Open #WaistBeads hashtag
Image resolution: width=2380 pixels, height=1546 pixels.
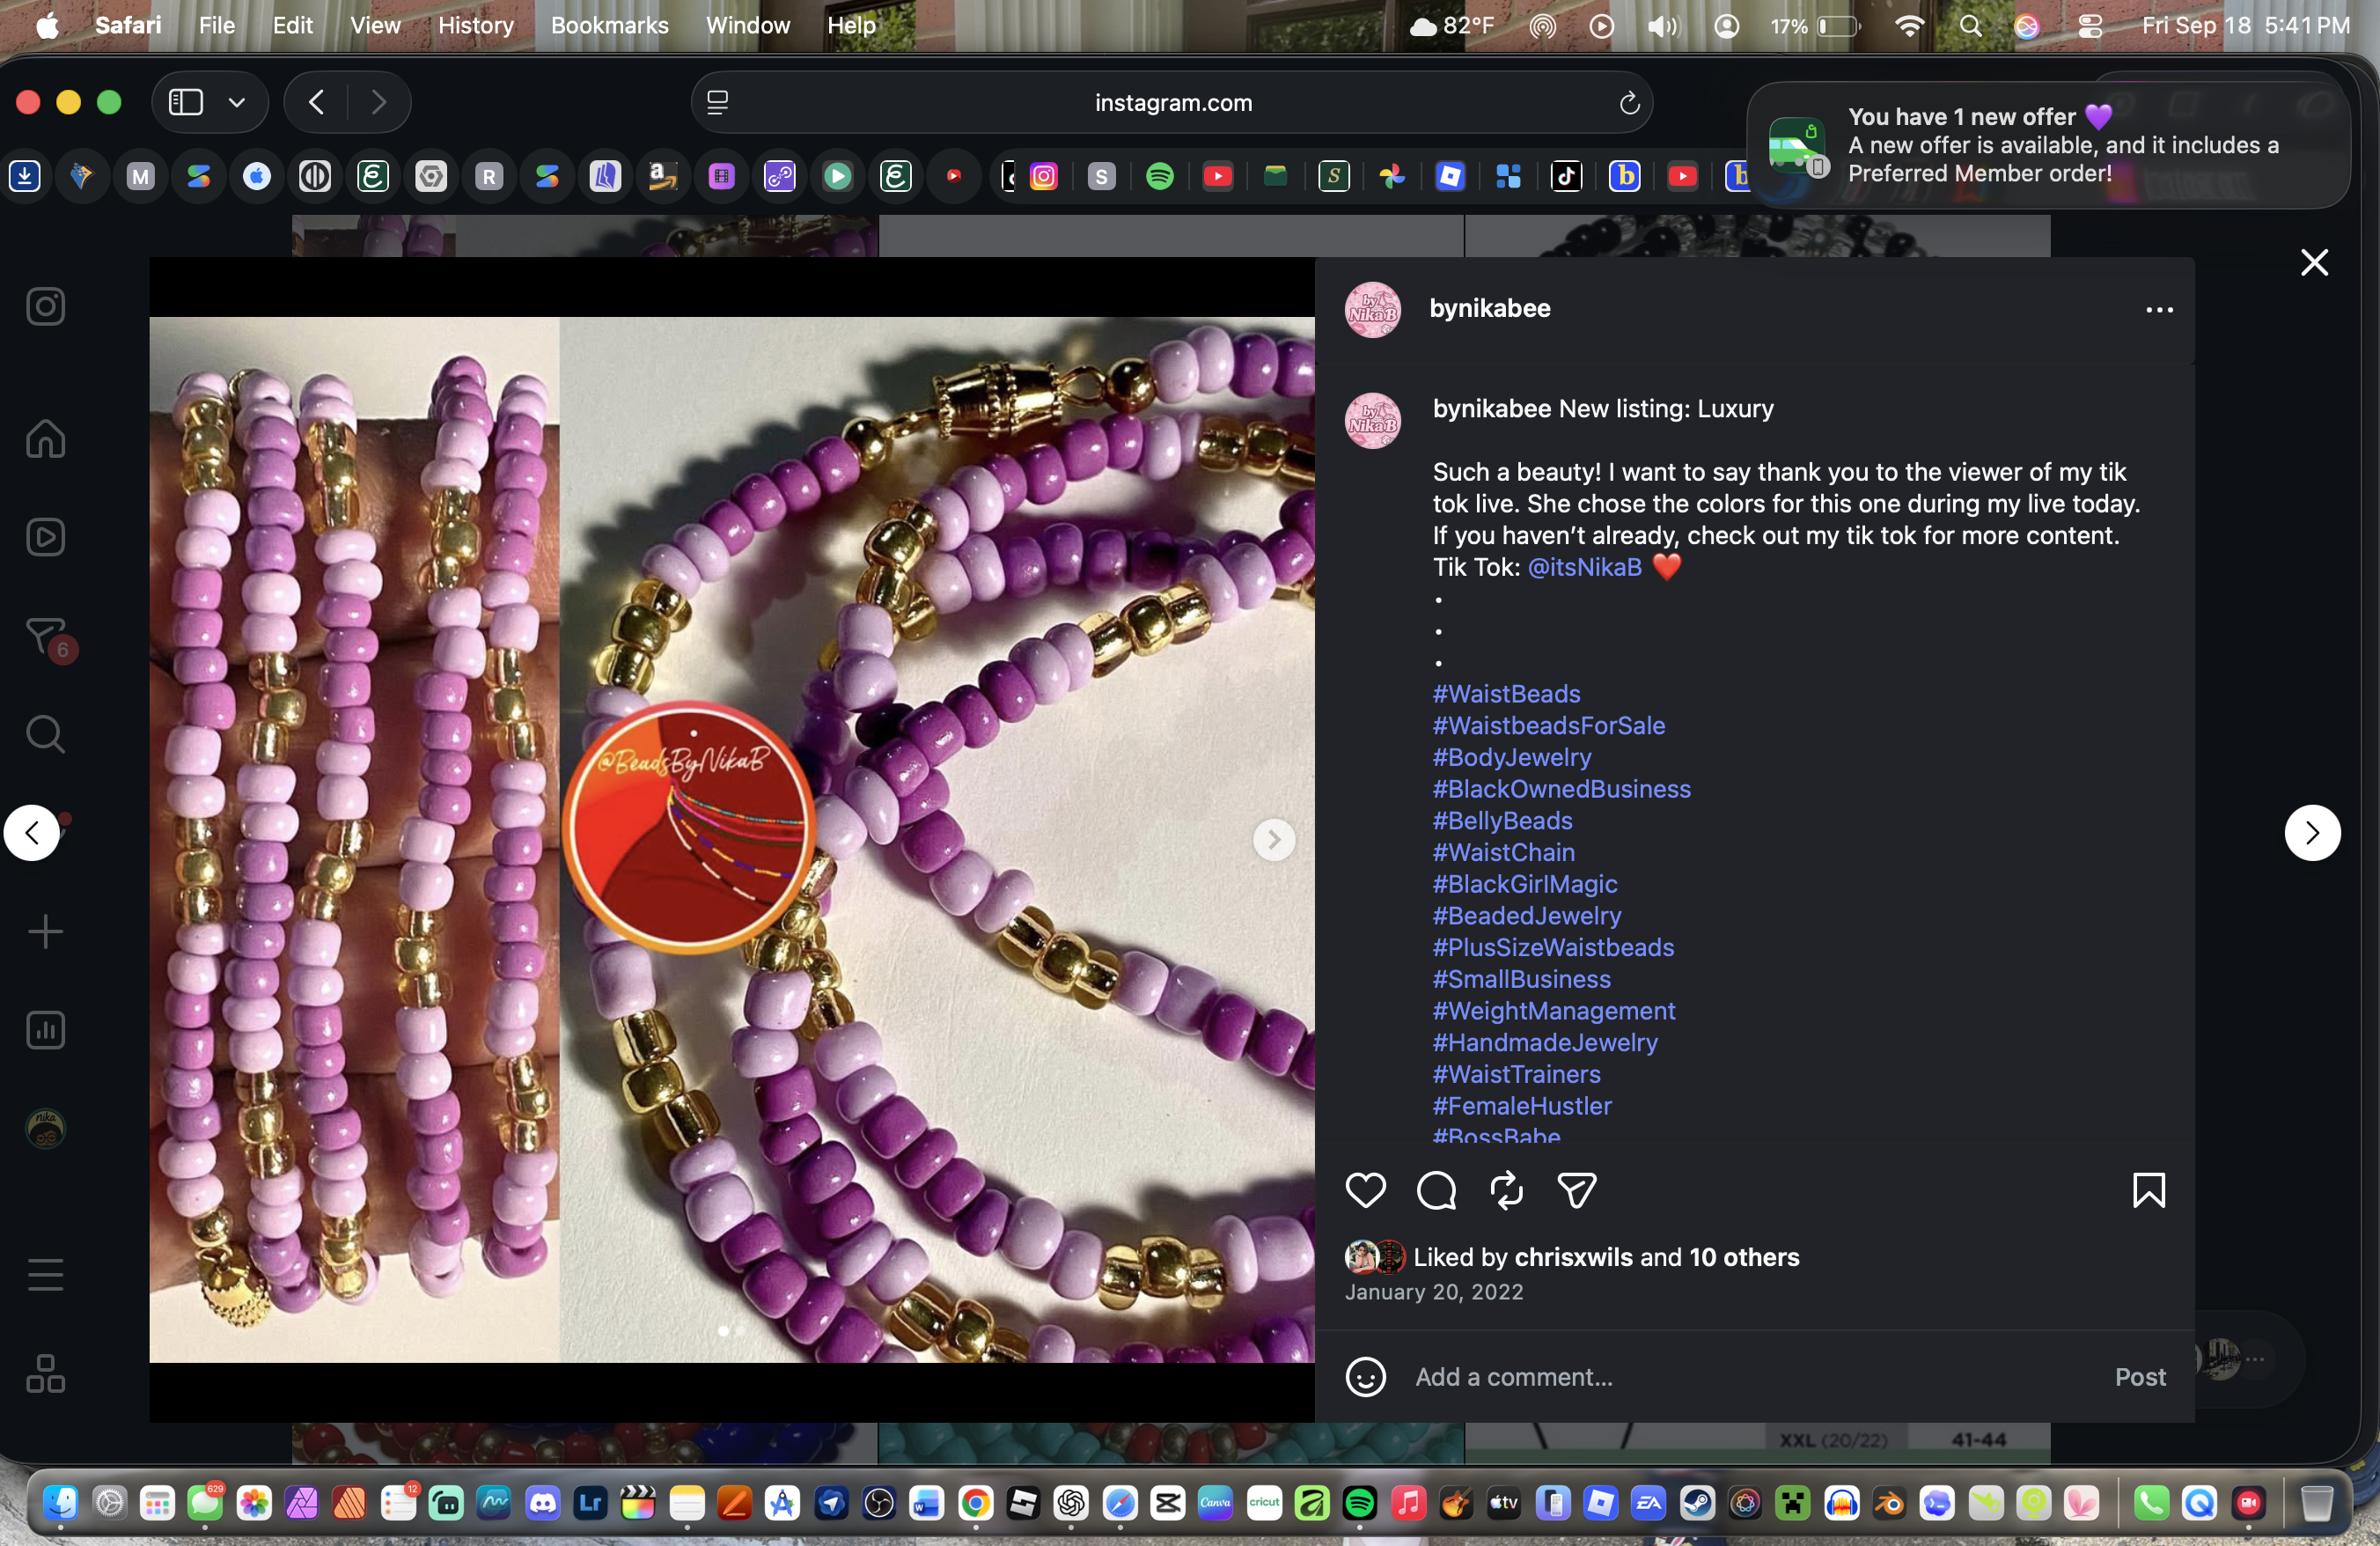pyautogui.click(x=1506, y=694)
